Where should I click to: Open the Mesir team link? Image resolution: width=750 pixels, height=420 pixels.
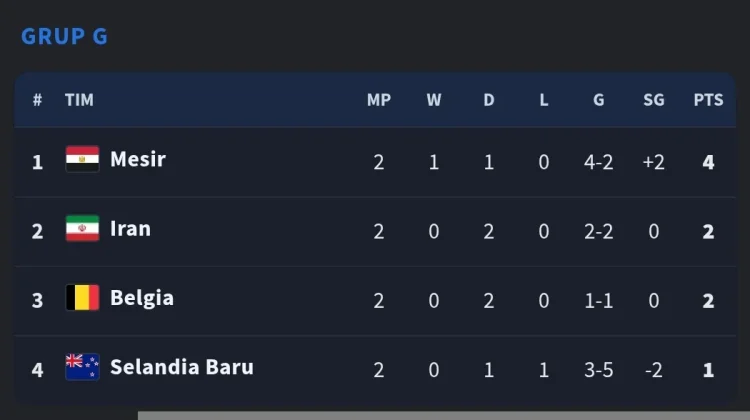[x=138, y=159]
